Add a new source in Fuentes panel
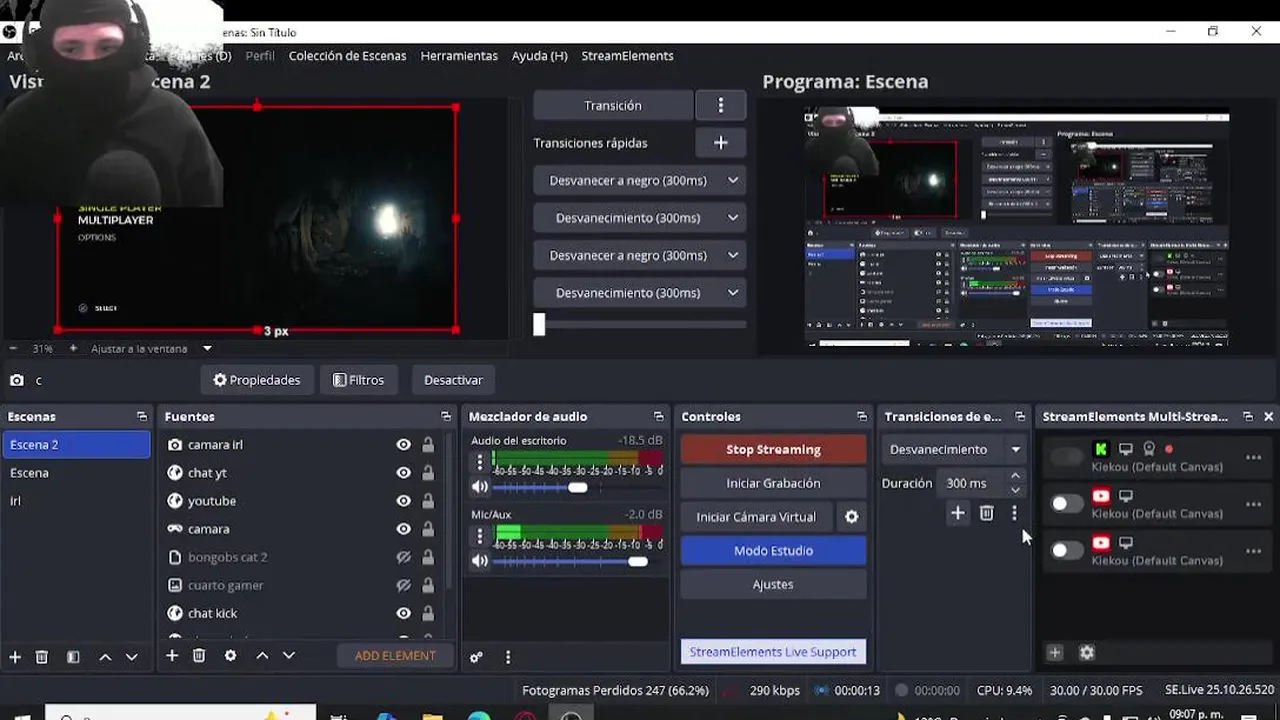Image resolution: width=1280 pixels, height=720 pixels. pyautogui.click(x=172, y=656)
